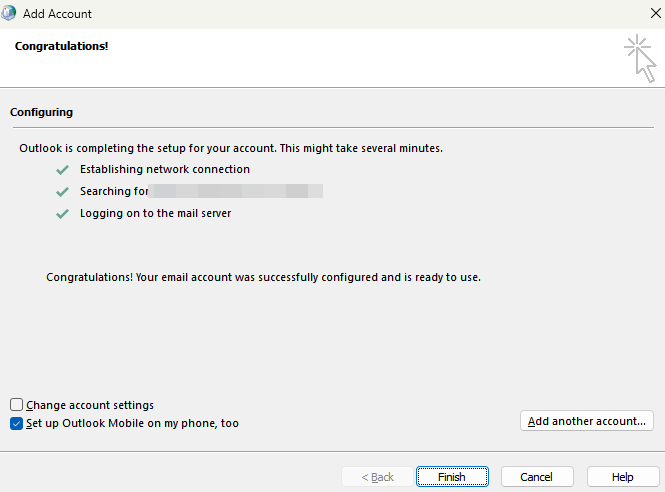Uncheck Set up Outlook Mobile on my phone
The width and height of the screenshot is (665, 492).
[17, 423]
